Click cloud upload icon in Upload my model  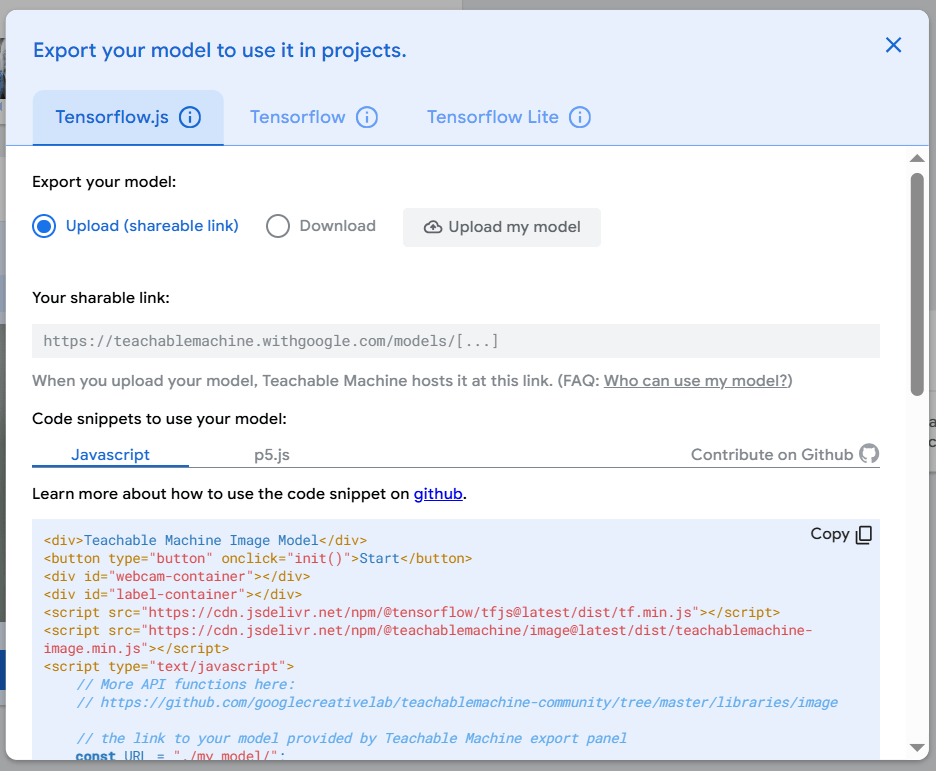click(433, 227)
